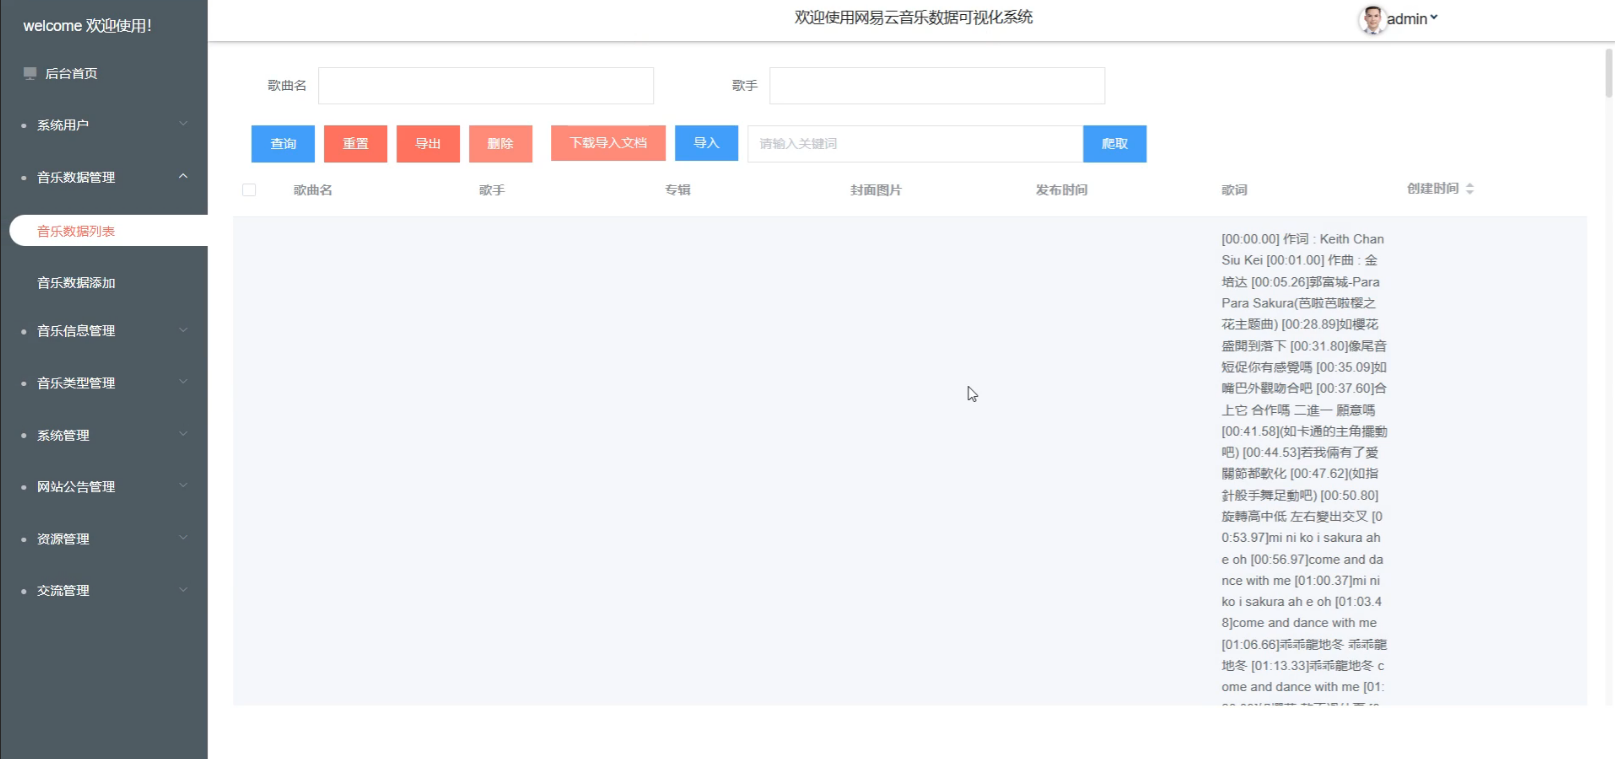Click the monitor icon beside 后台首页
The height and width of the screenshot is (759, 1615).
pyautogui.click(x=30, y=73)
